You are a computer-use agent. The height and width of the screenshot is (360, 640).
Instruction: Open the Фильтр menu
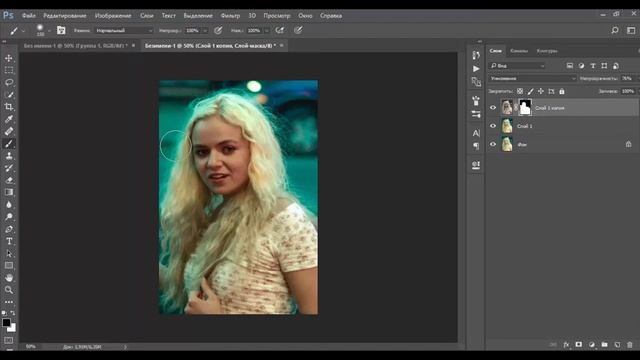(230, 16)
